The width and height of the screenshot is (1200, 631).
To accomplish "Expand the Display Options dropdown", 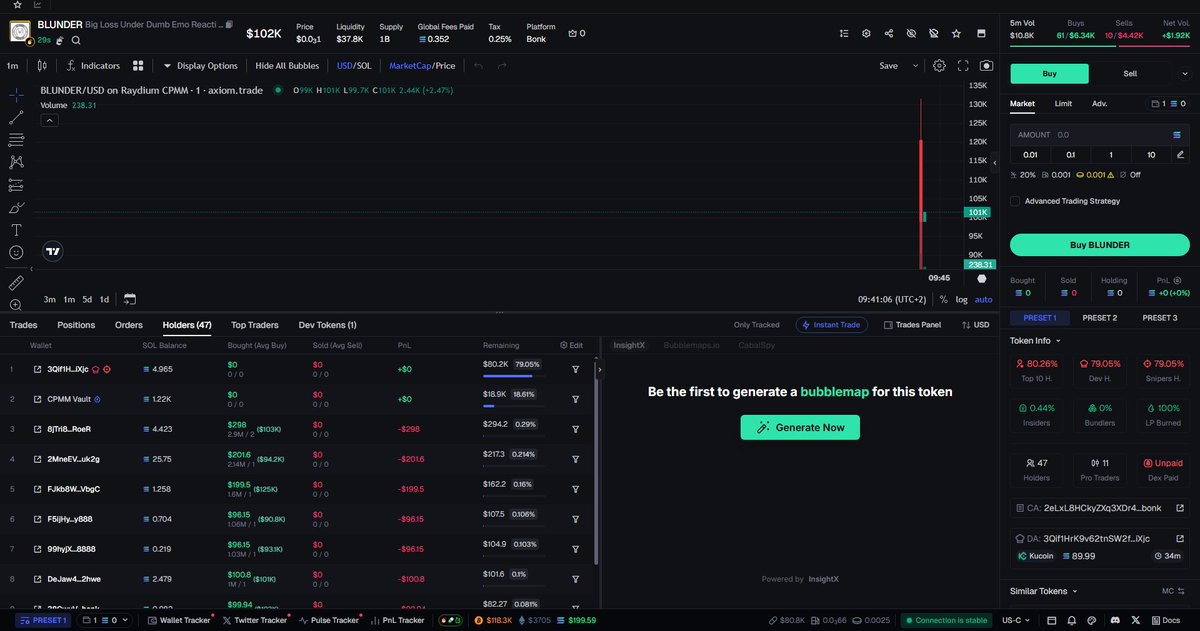I will [200, 66].
